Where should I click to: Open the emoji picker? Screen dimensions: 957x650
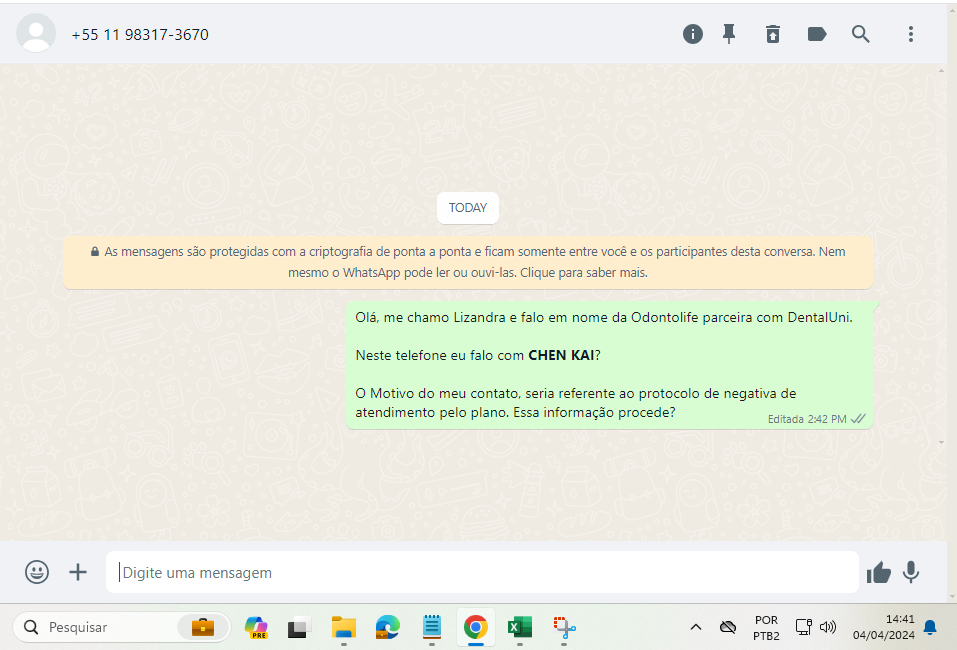click(x=37, y=572)
